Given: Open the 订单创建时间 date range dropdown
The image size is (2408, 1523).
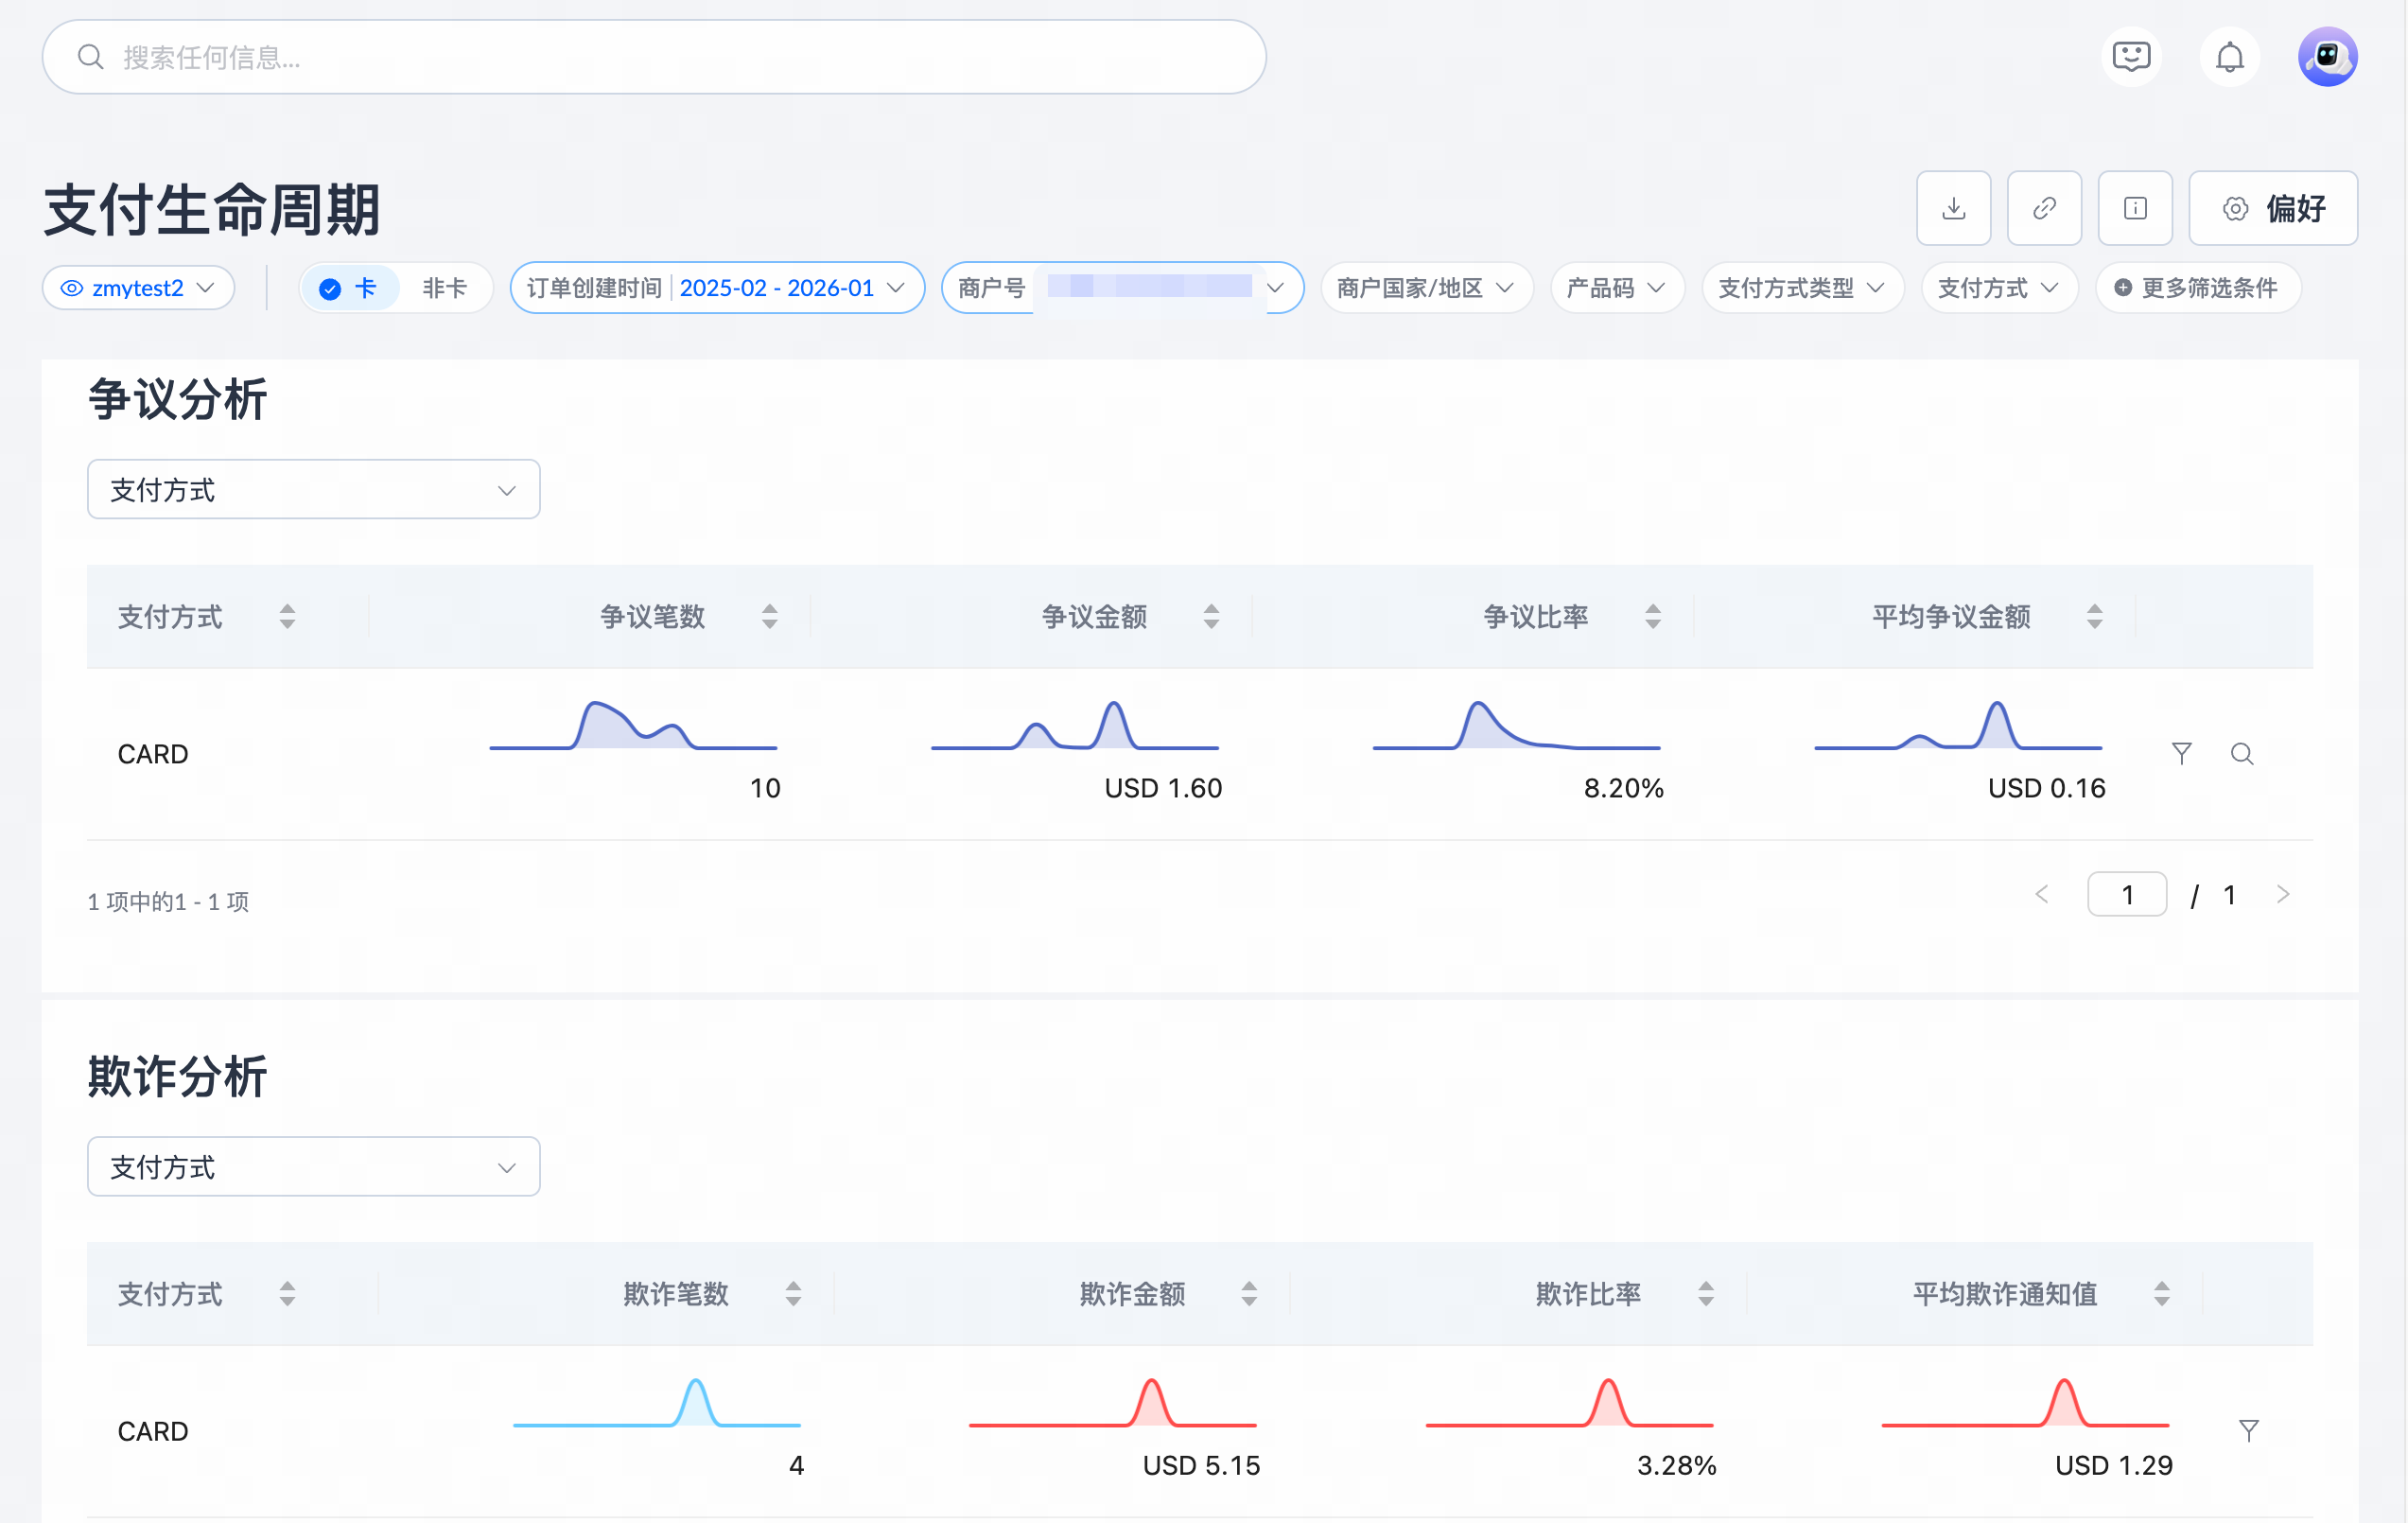Looking at the screenshot, I should pos(716,288).
